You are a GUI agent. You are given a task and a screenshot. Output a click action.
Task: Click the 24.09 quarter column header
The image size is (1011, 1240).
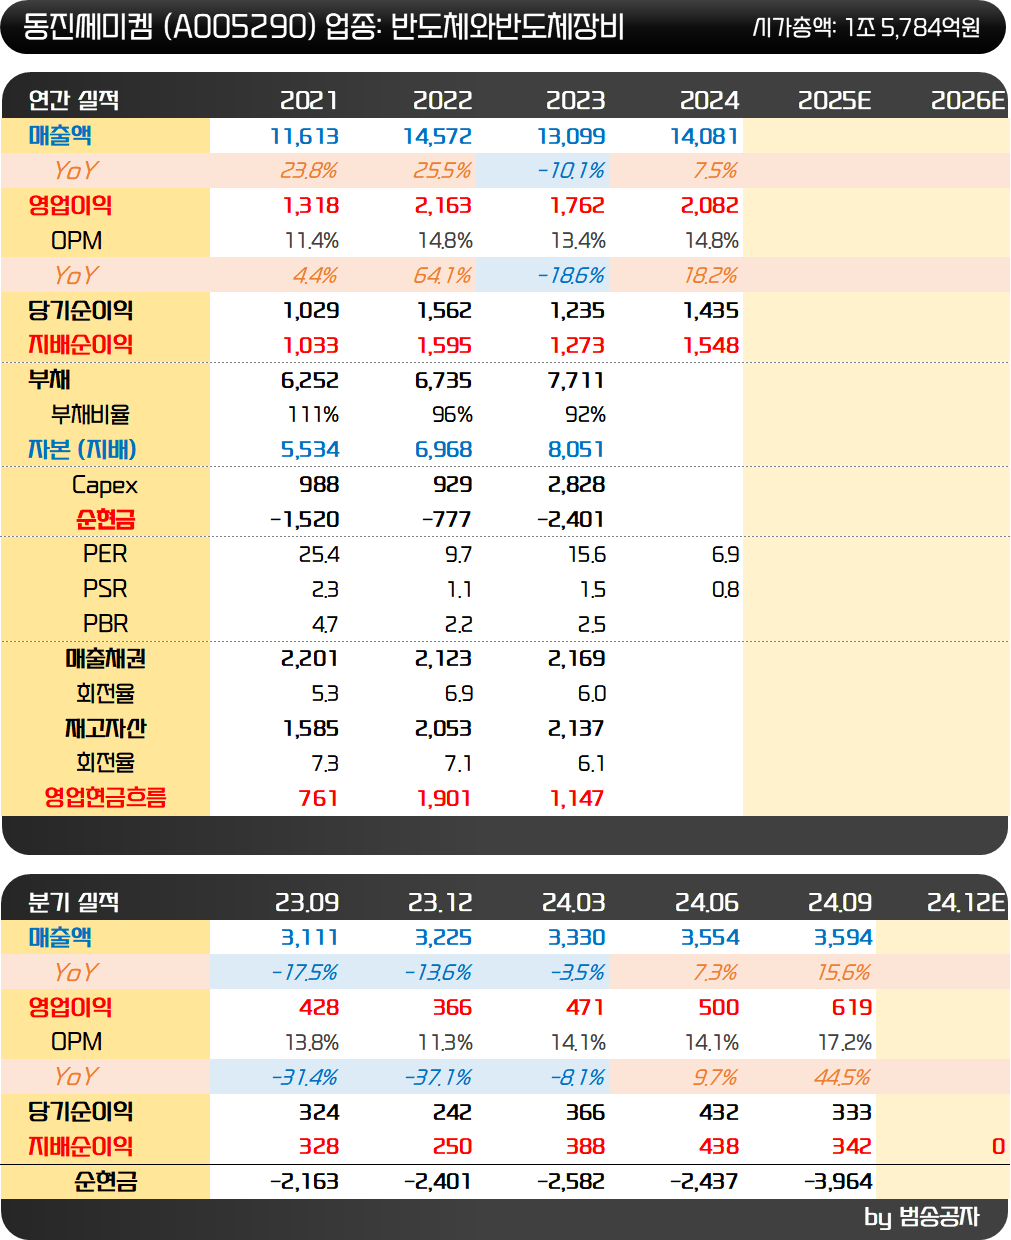[840, 902]
